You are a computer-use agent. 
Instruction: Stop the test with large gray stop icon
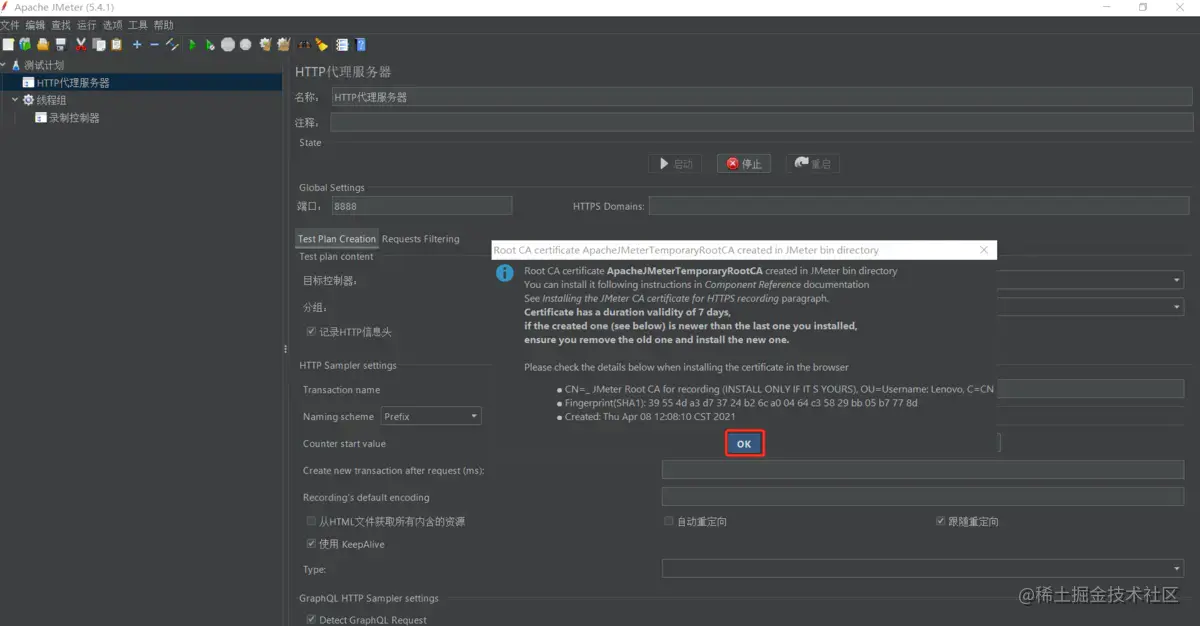(x=228, y=44)
